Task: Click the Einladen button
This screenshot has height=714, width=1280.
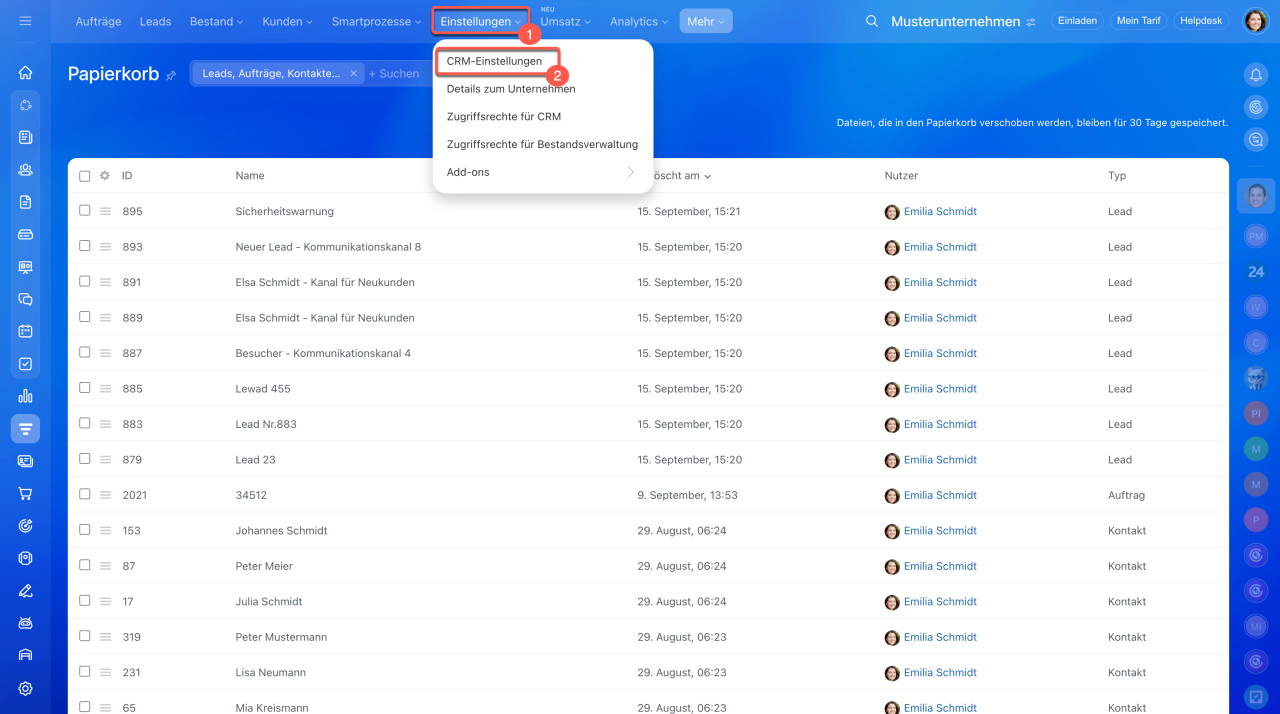Action: point(1077,20)
